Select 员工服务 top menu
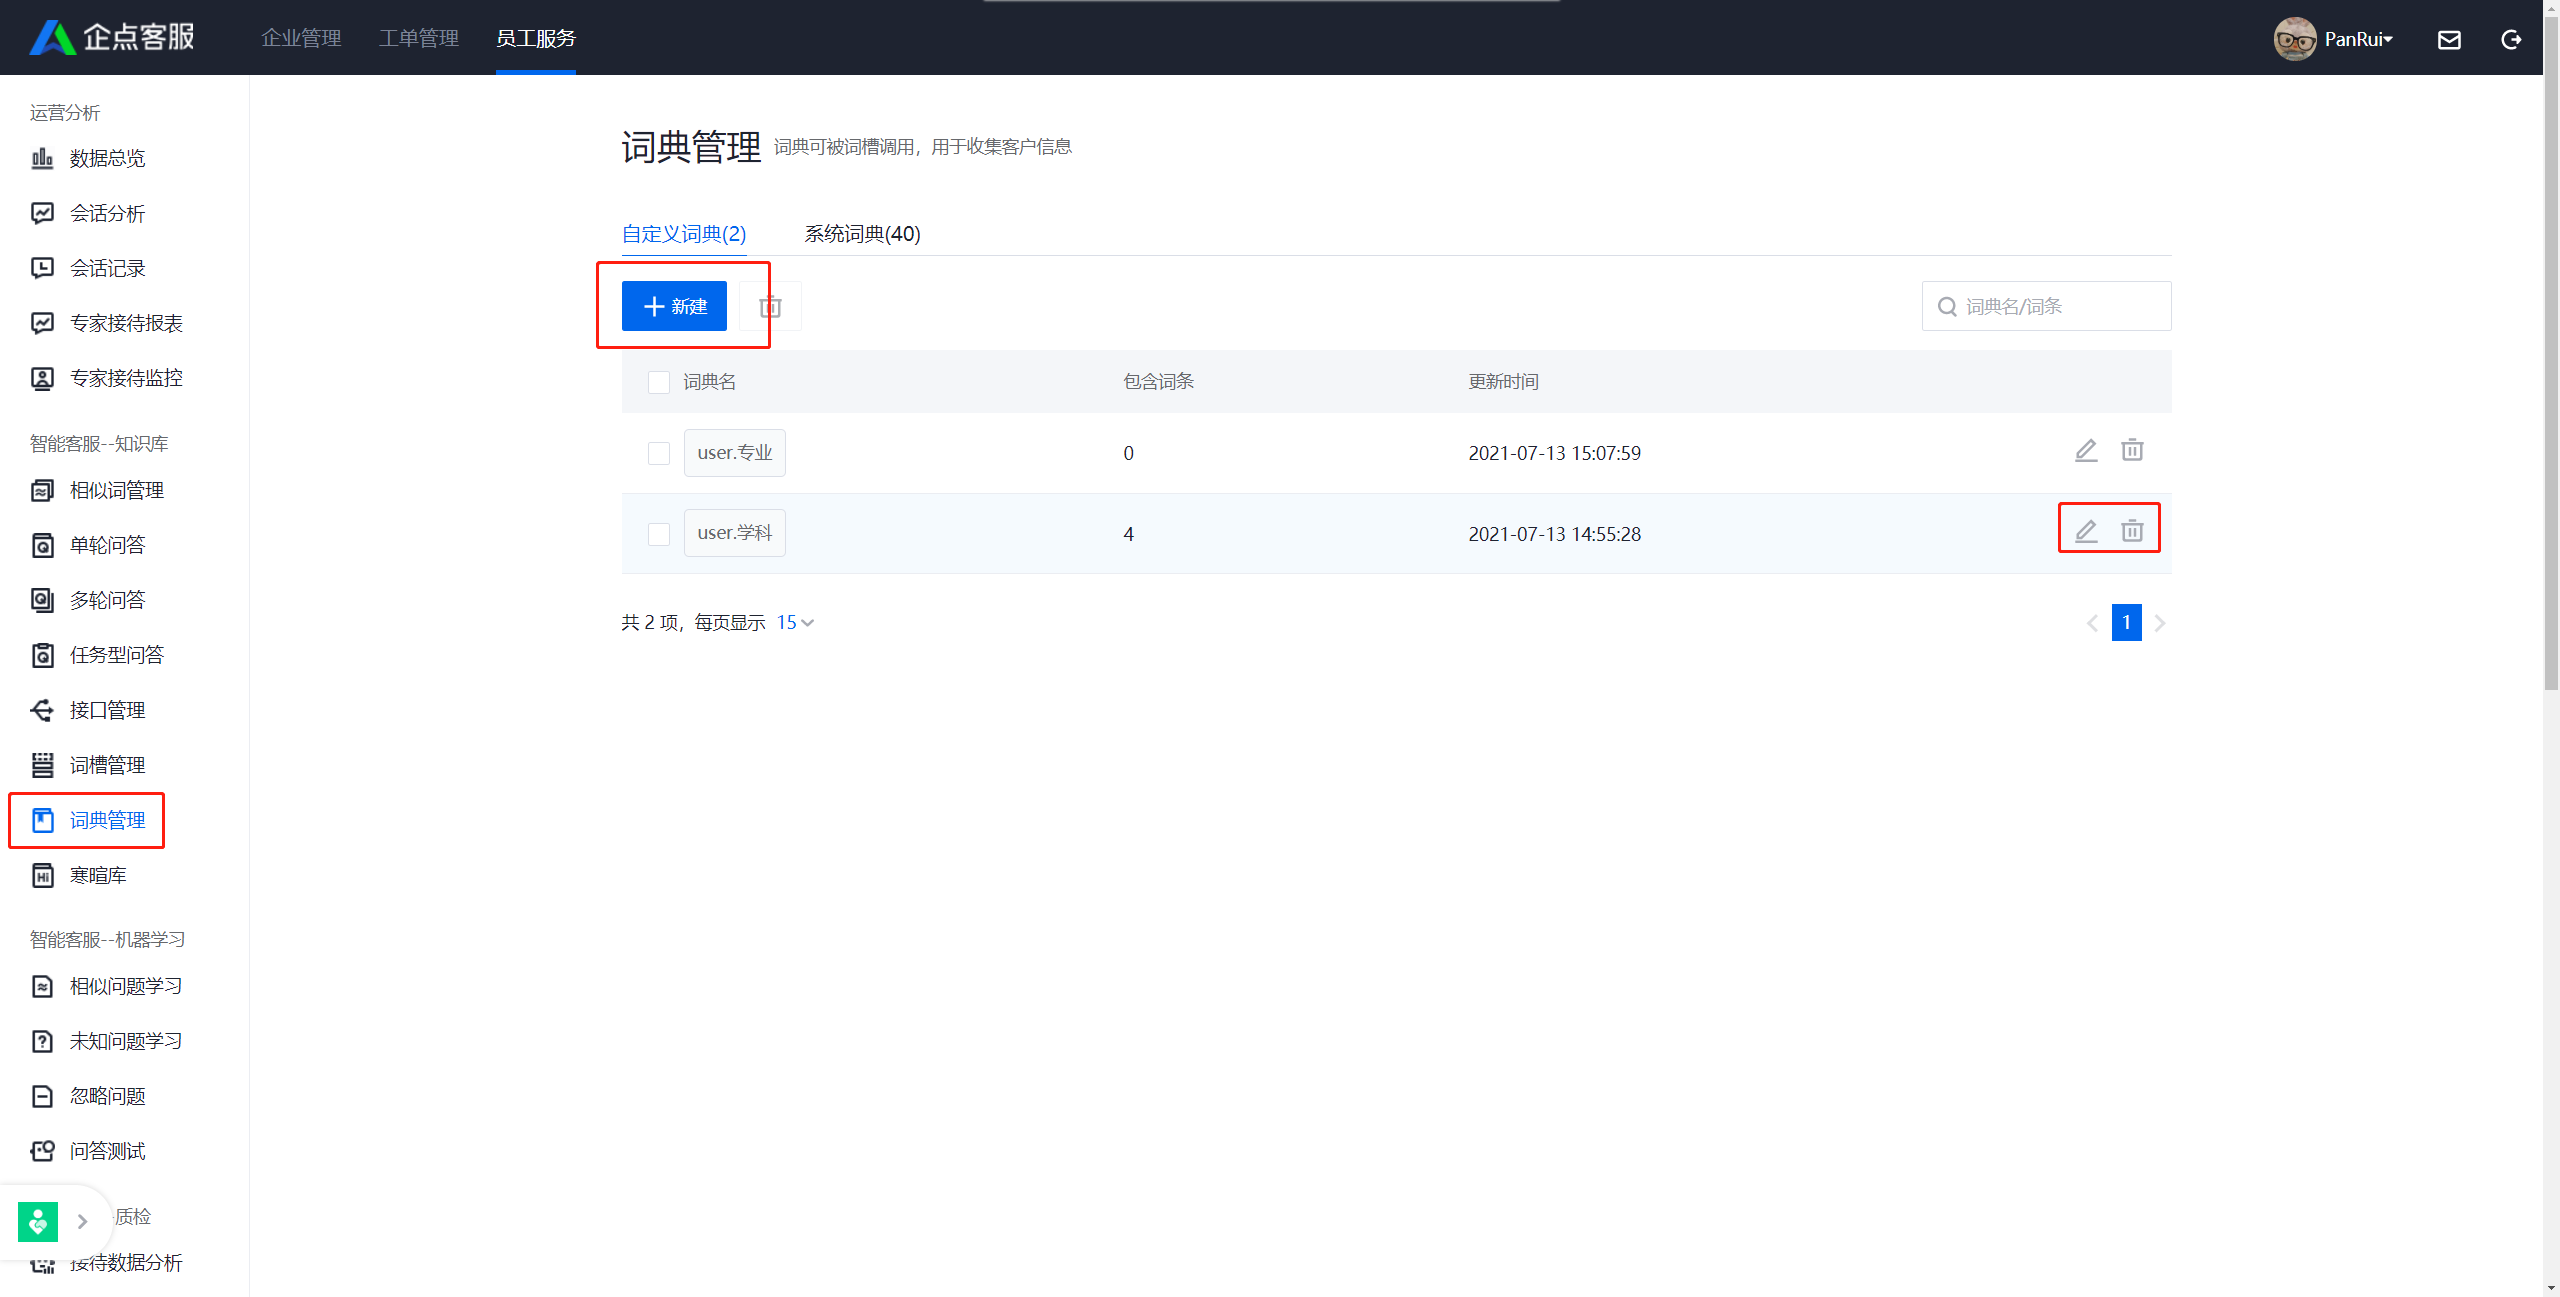This screenshot has width=2560, height=1297. (x=536, y=38)
